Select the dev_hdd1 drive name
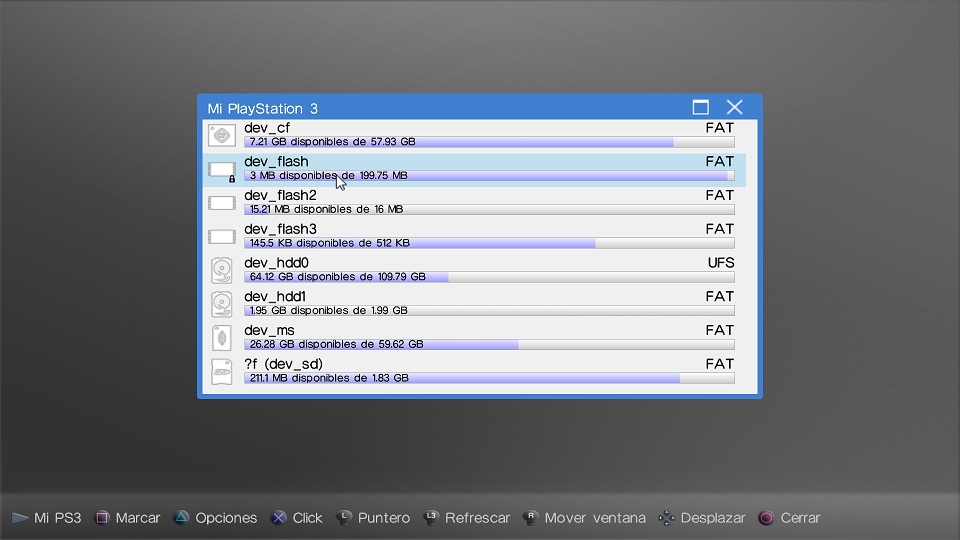960x540 pixels. point(275,296)
